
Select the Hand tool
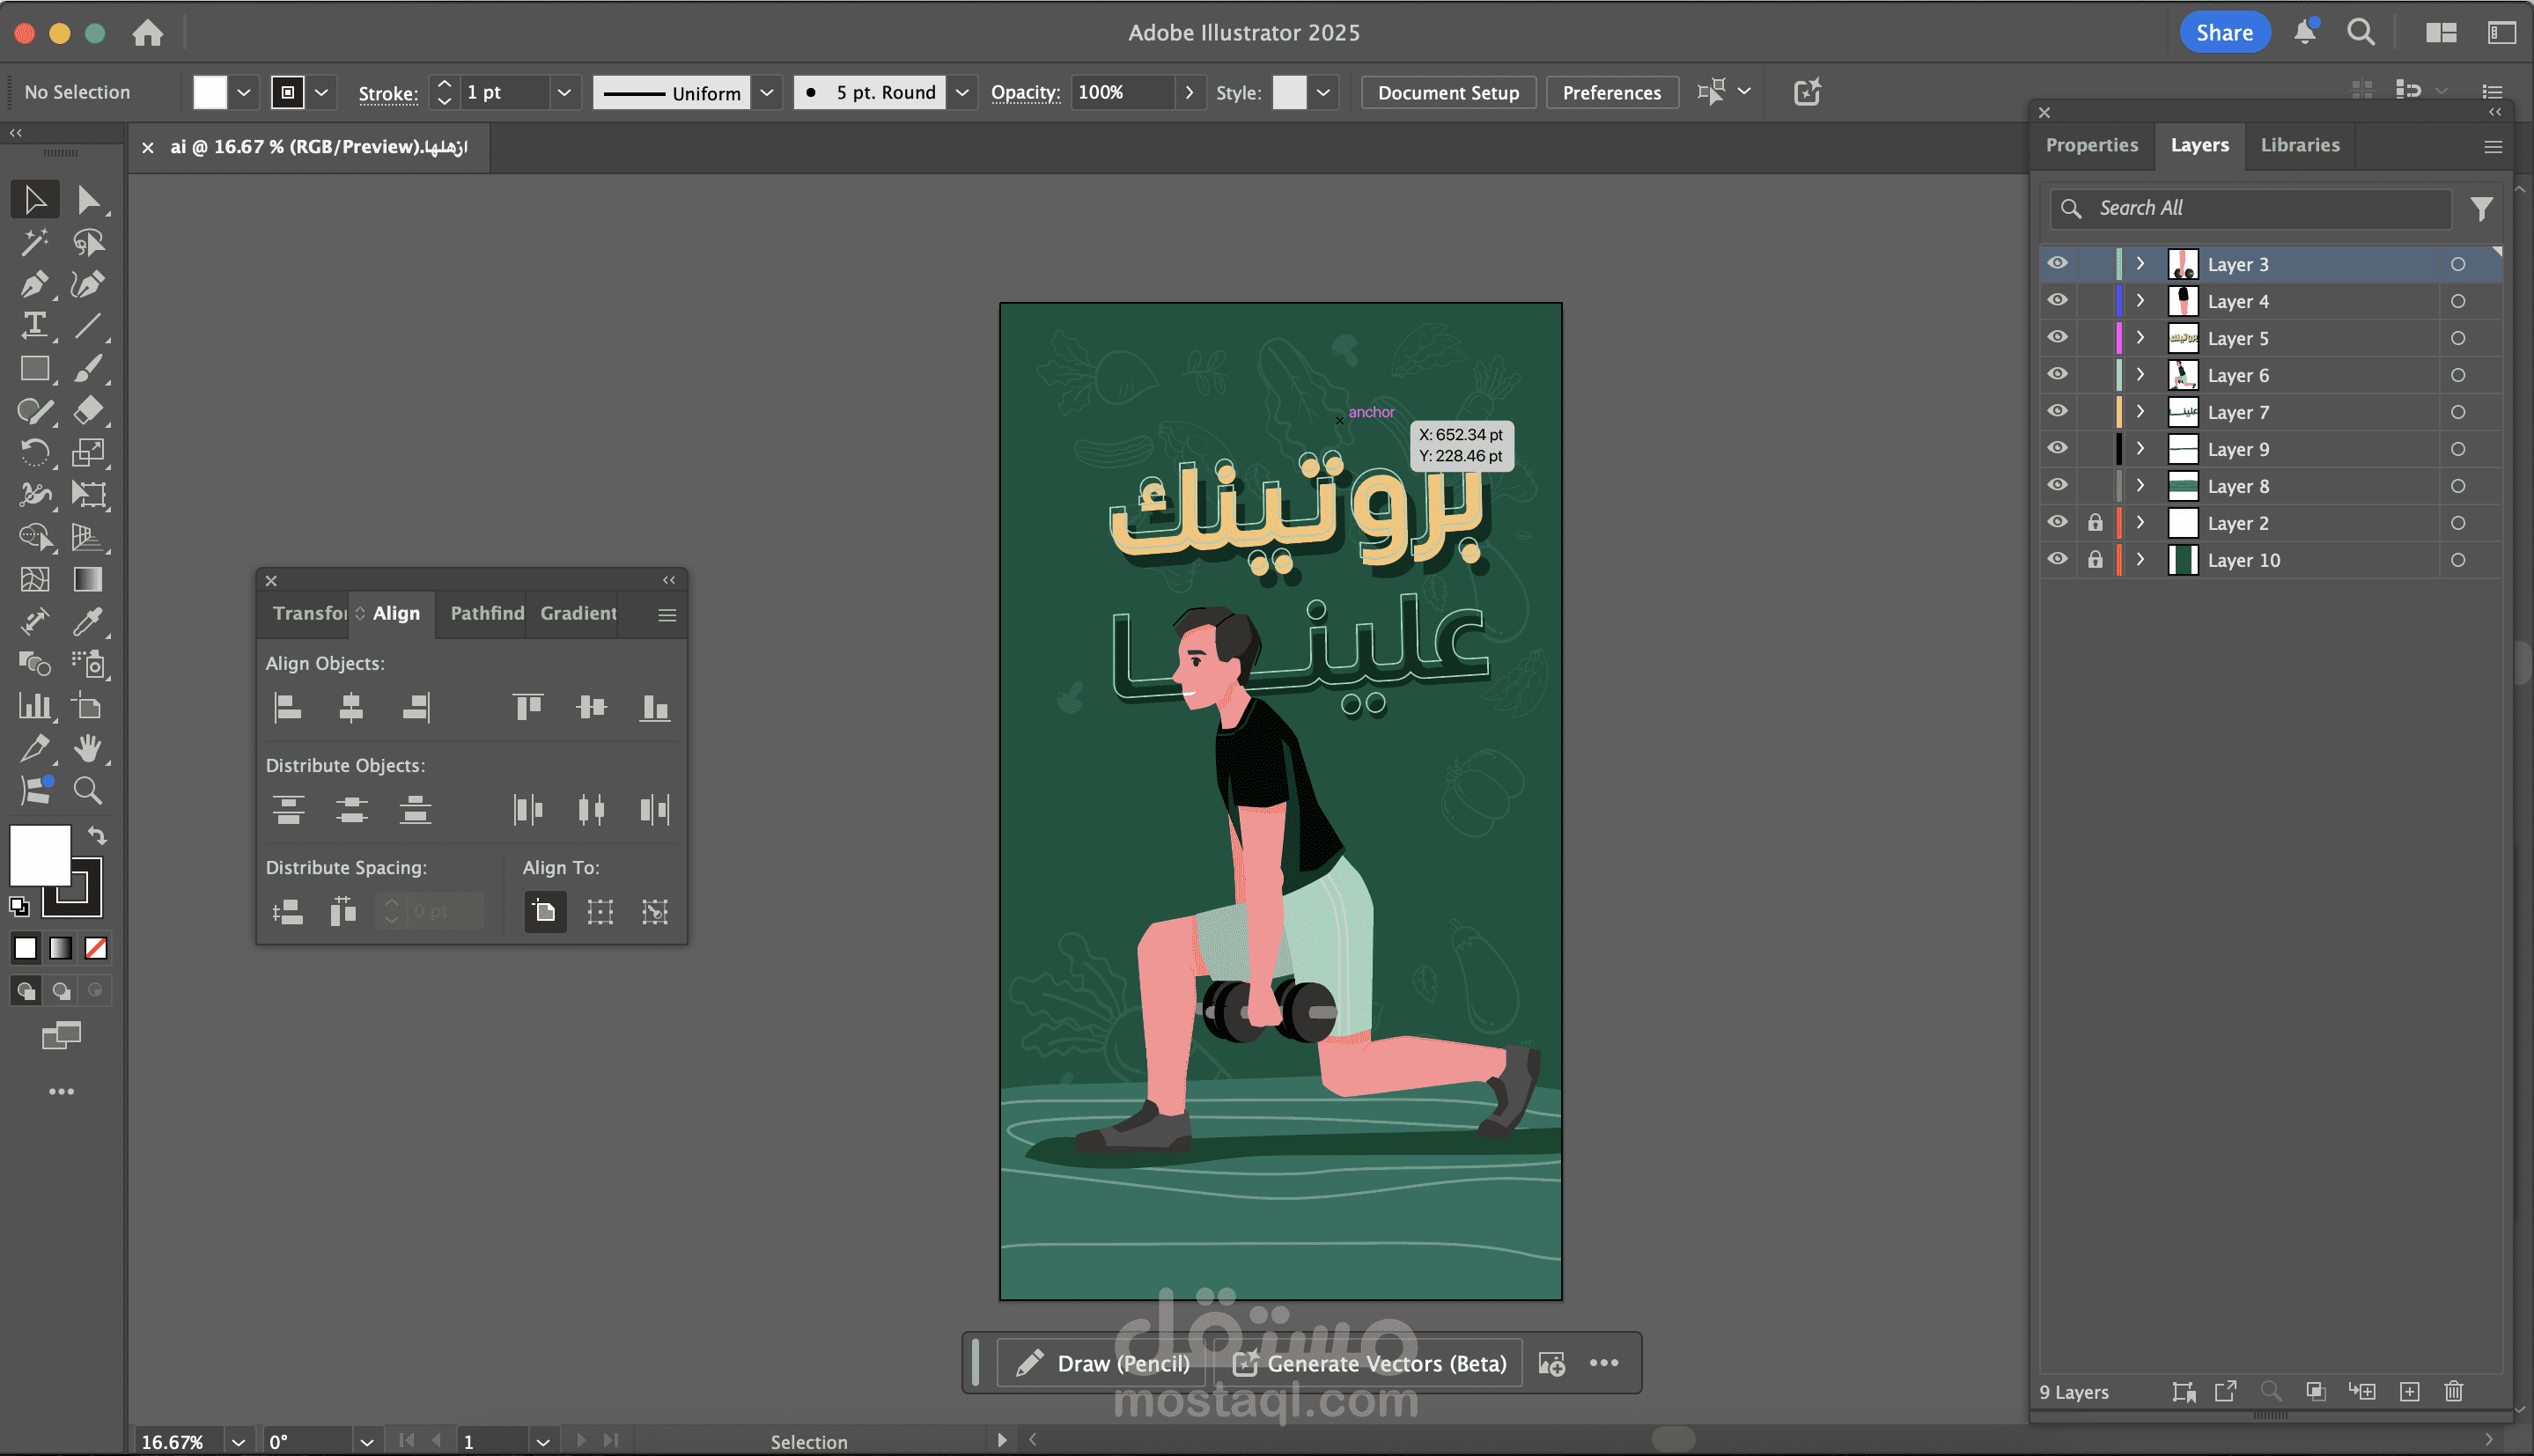88,748
